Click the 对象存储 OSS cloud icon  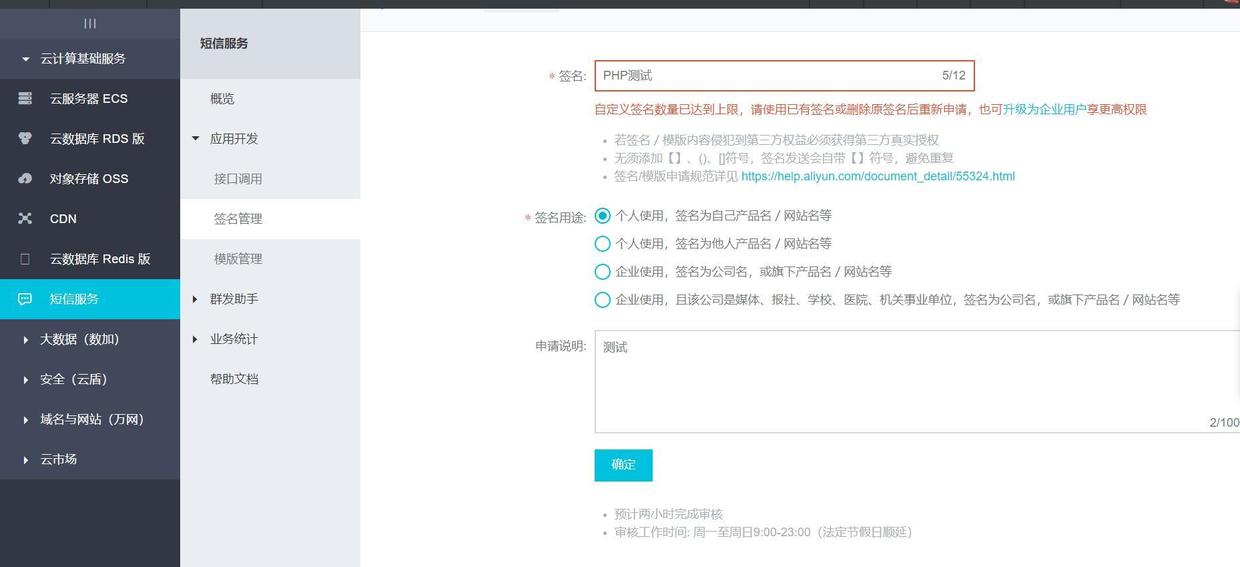click(25, 178)
